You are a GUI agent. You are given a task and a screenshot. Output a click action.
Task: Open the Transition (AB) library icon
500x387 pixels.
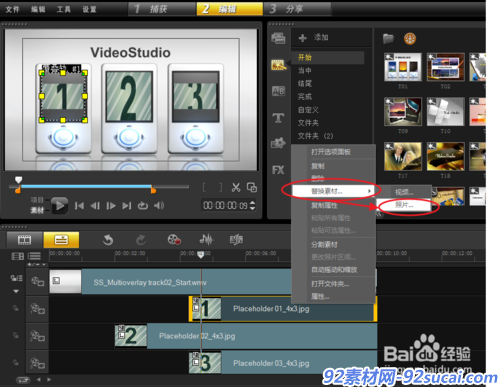point(278,91)
